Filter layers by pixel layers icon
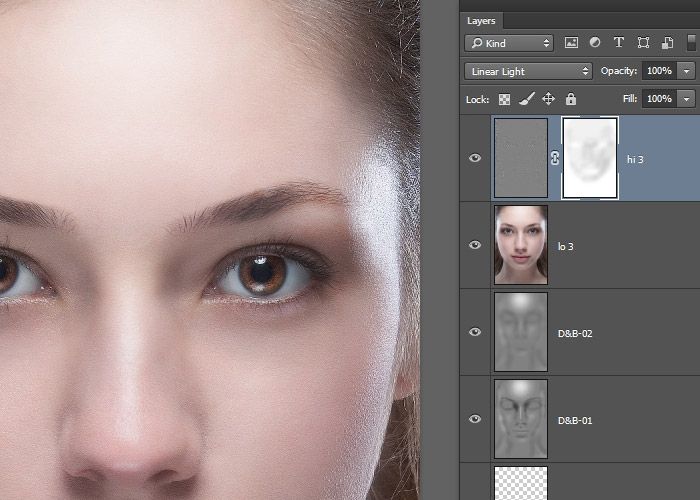700x500 pixels. click(571, 43)
